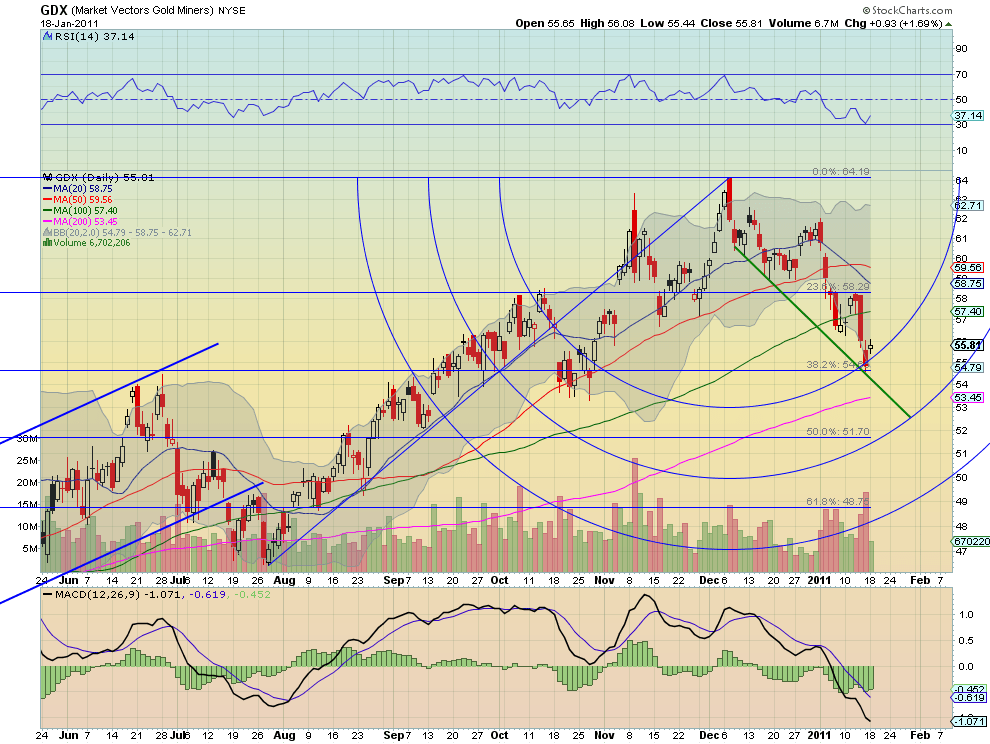Image resolution: width=990 pixels, height=744 pixels.
Task: Click the RSI(14) legend line icon
Action: tap(47, 37)
